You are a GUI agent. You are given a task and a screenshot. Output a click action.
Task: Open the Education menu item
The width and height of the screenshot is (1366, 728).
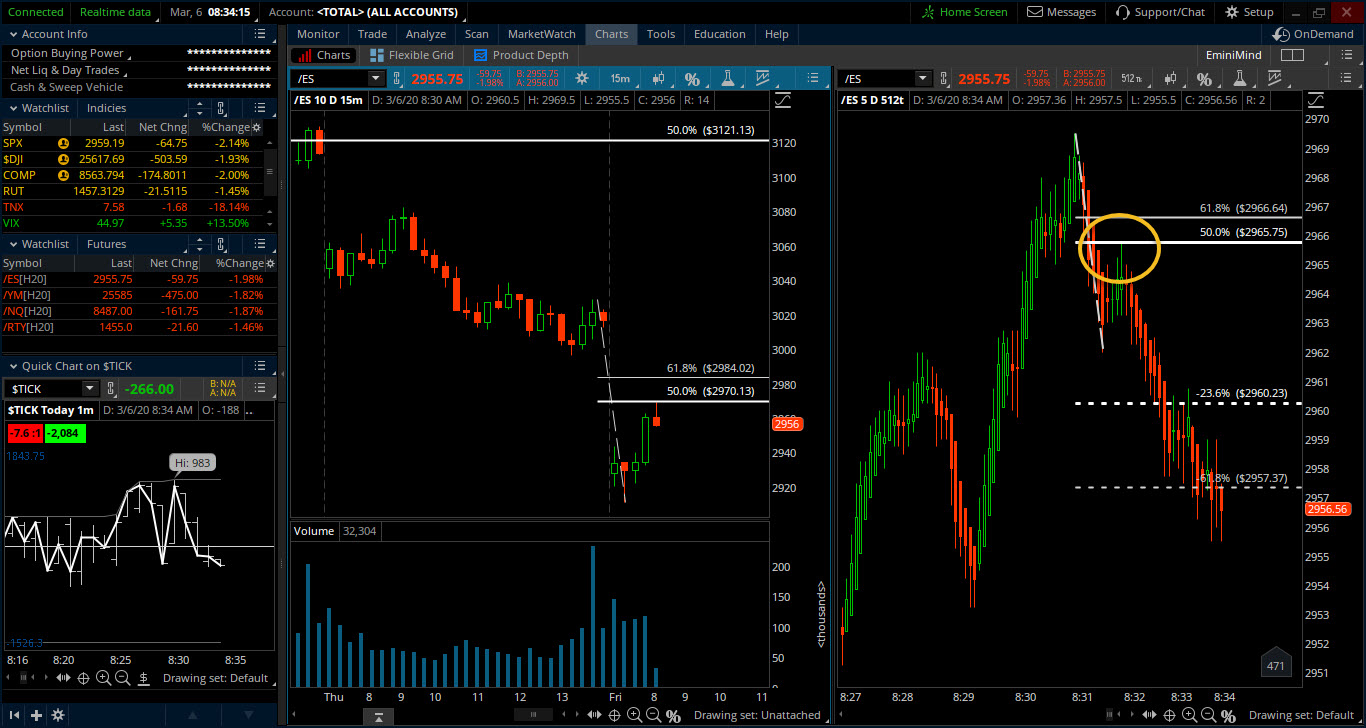(x=719, y=33)
